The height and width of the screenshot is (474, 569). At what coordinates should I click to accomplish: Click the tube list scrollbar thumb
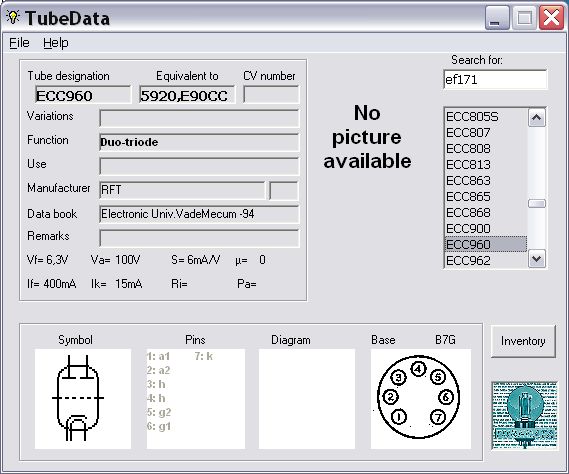tap(537, 204)
